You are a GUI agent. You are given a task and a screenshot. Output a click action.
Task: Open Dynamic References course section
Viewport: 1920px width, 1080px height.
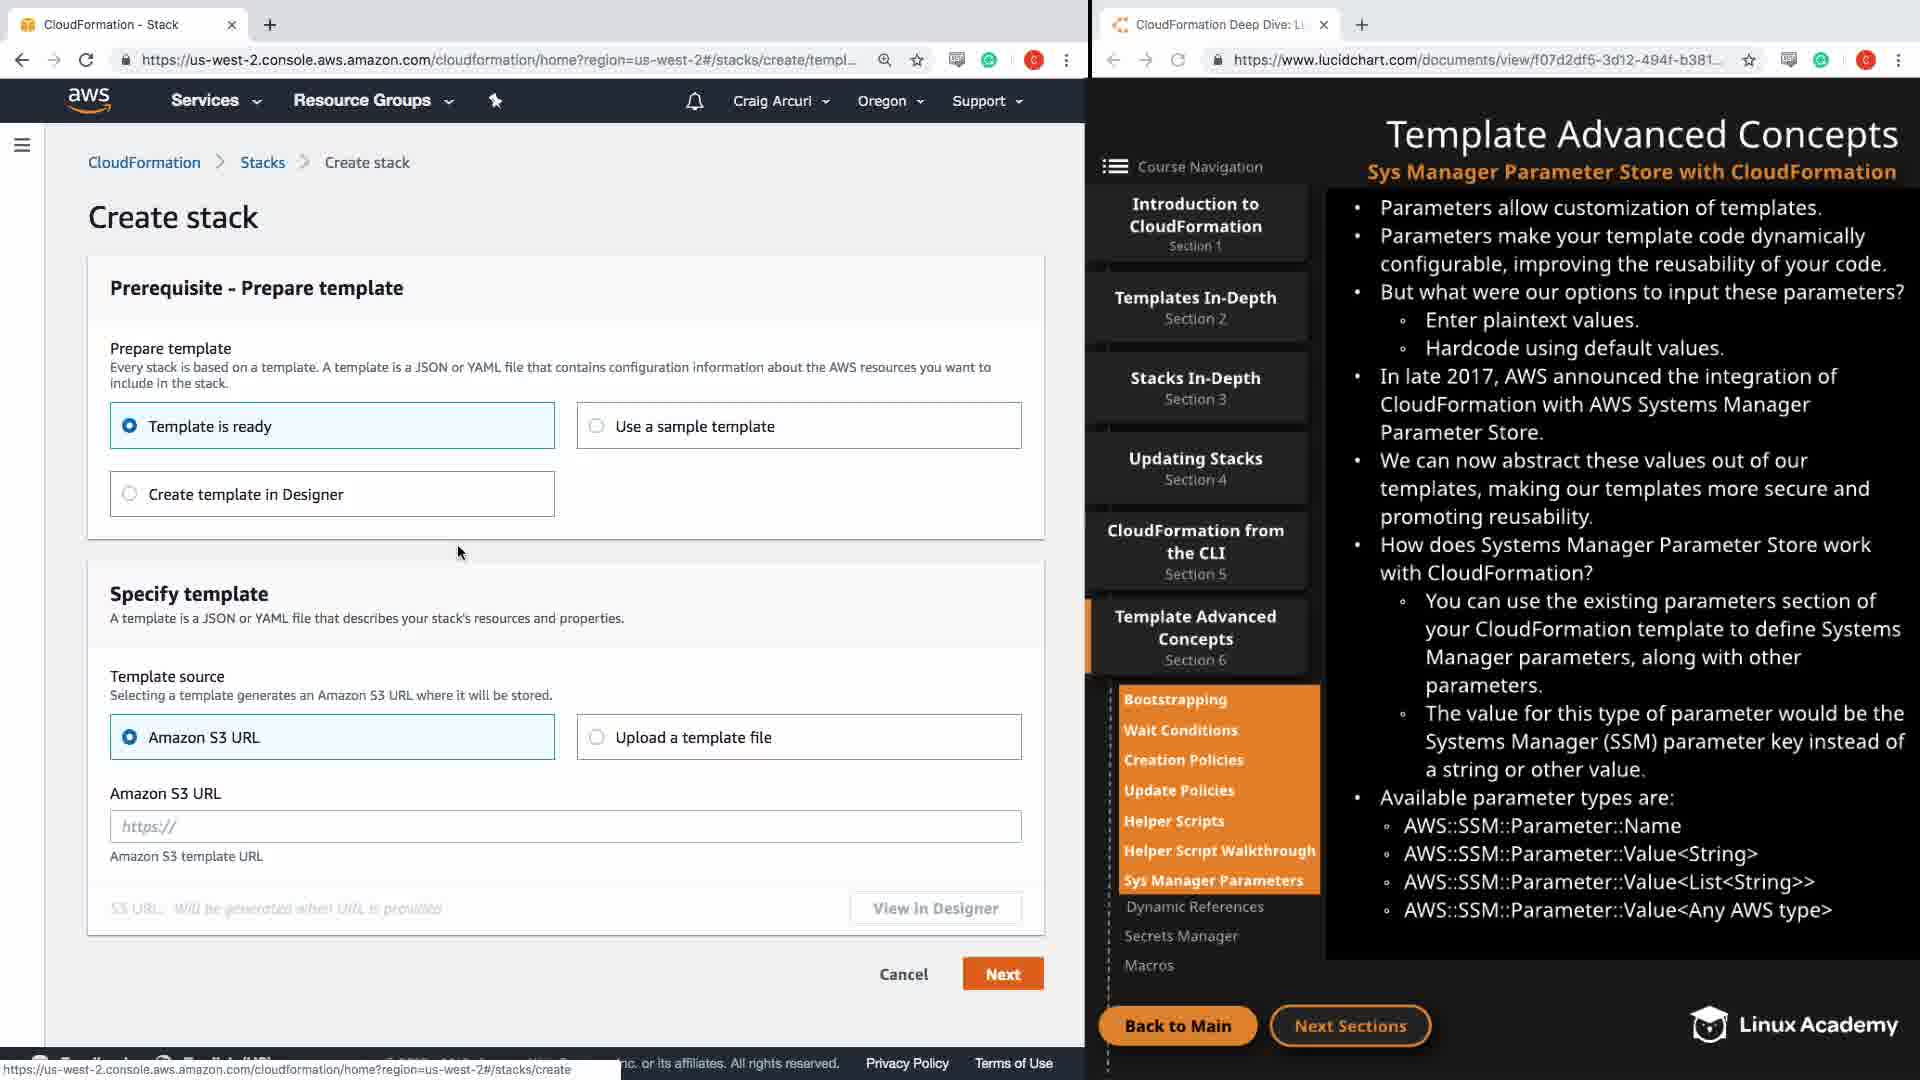pyautogui.click(x=1194, y=907)
